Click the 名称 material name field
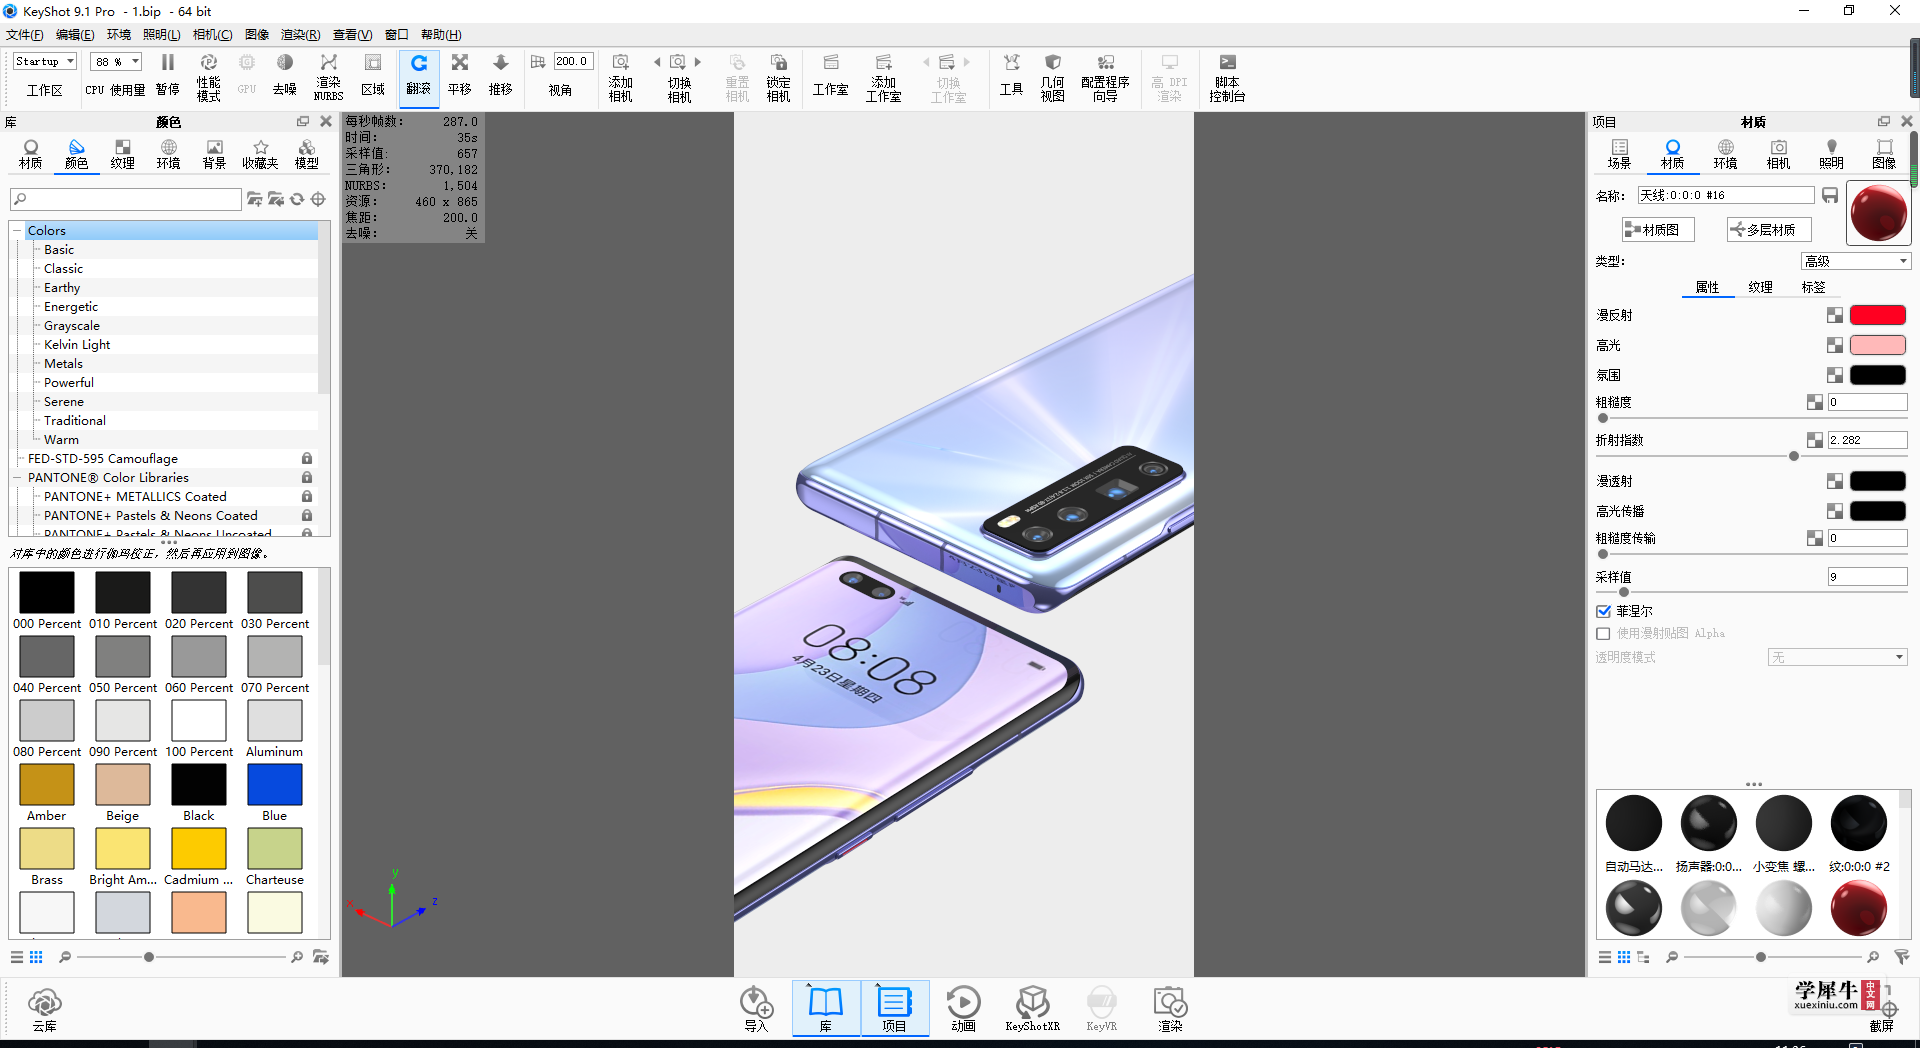The image size is (1920, 1048). coord(1726,195)
